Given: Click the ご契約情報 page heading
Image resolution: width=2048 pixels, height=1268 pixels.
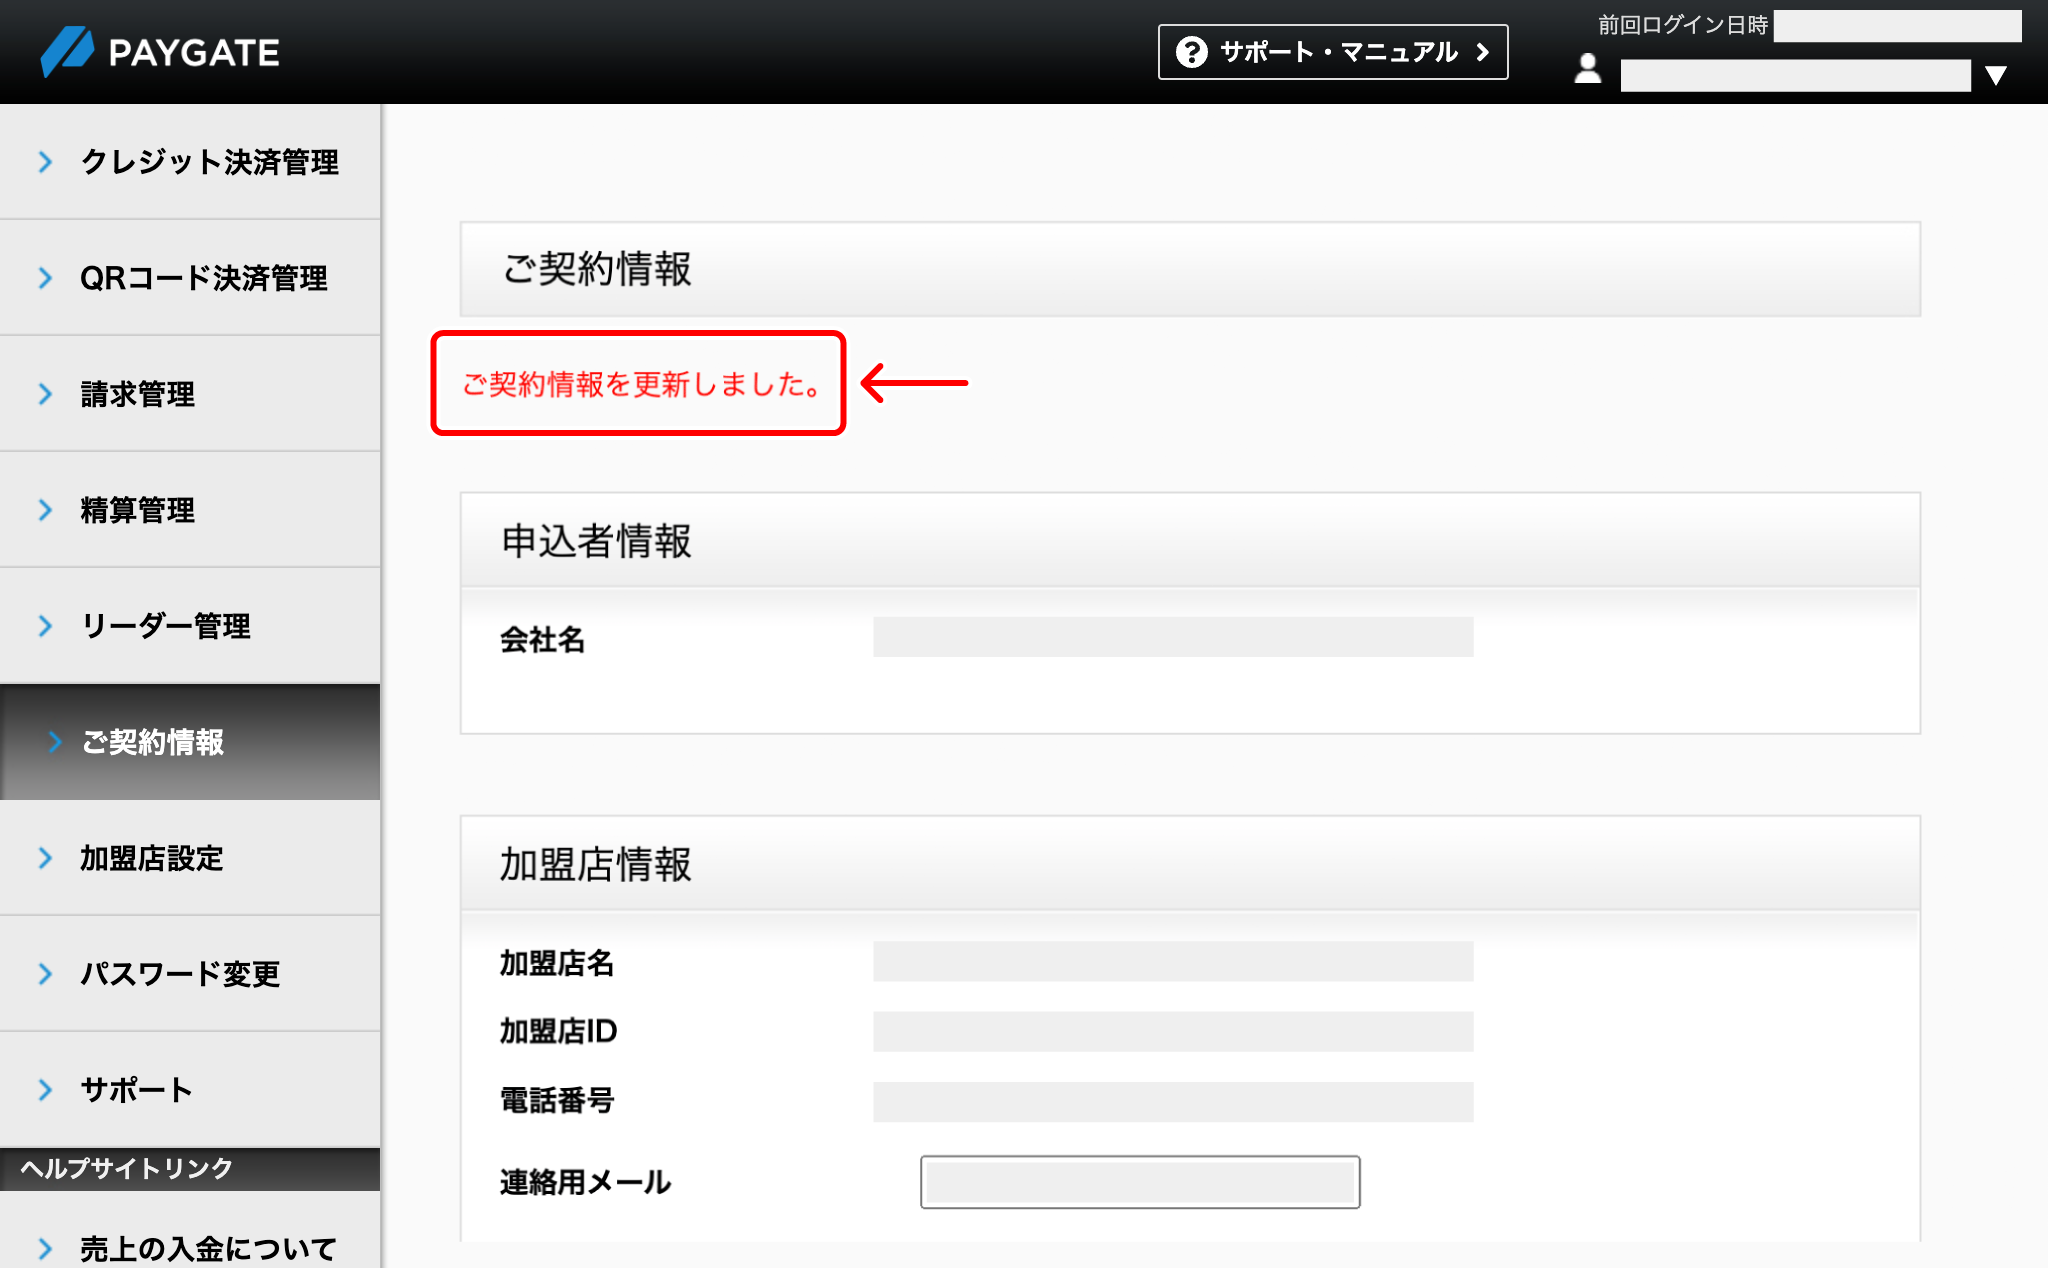Looking at the screenshot, I should (597, 269).
